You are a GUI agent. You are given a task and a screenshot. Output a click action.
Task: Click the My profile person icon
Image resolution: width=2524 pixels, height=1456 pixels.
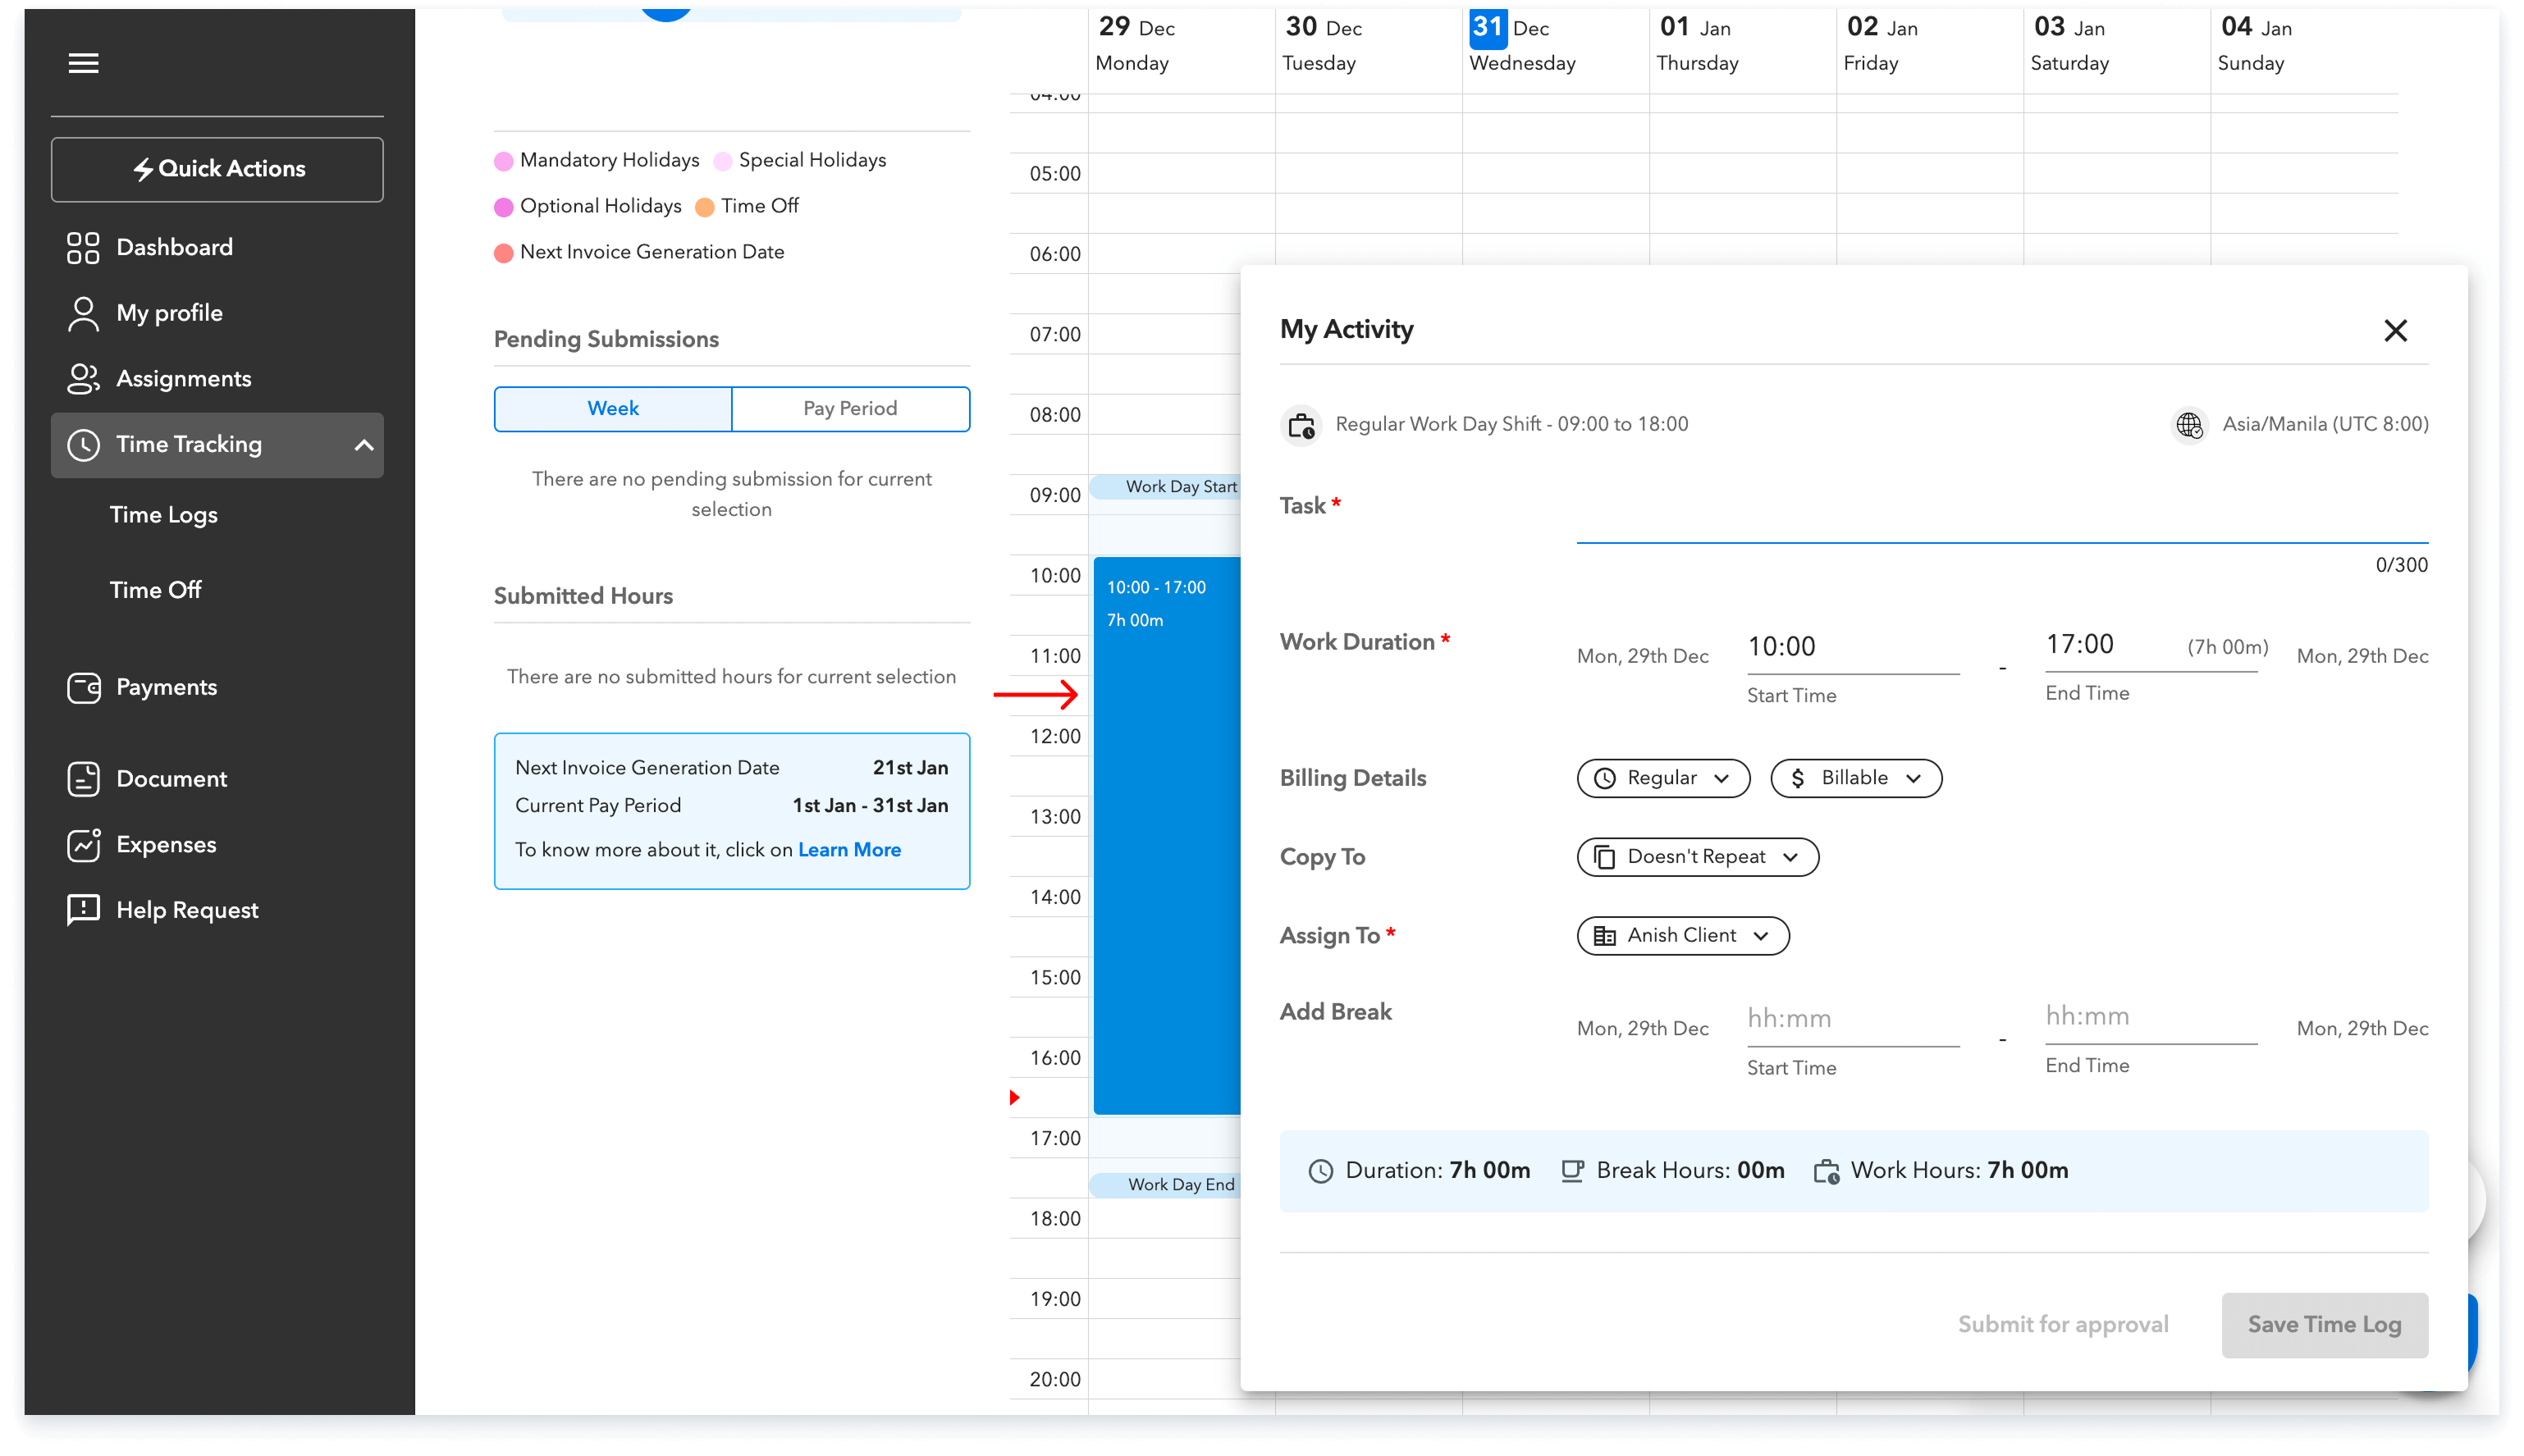click(83, 313)
